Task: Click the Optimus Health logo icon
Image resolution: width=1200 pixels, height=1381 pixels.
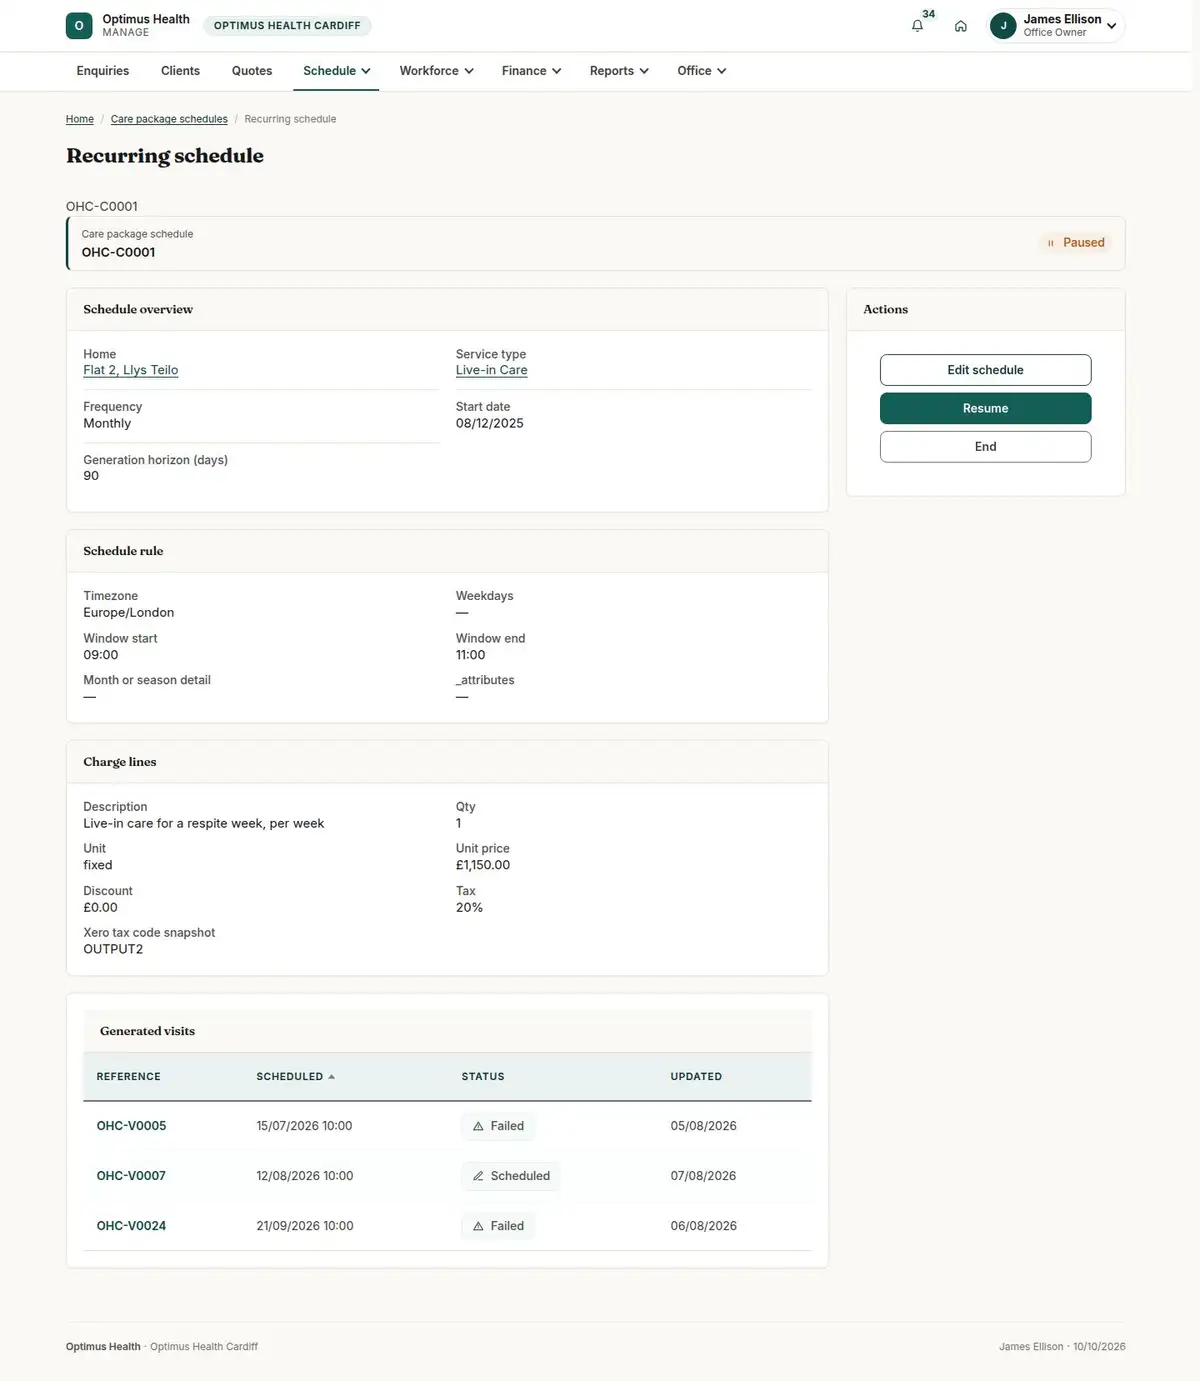Action: [x=79, y=26]
